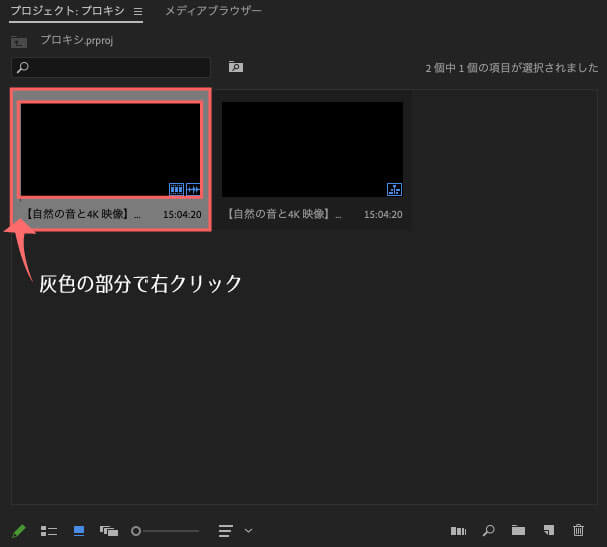607x547 pixels.
Task: Click the selection count status text
Action: point(512,68)
